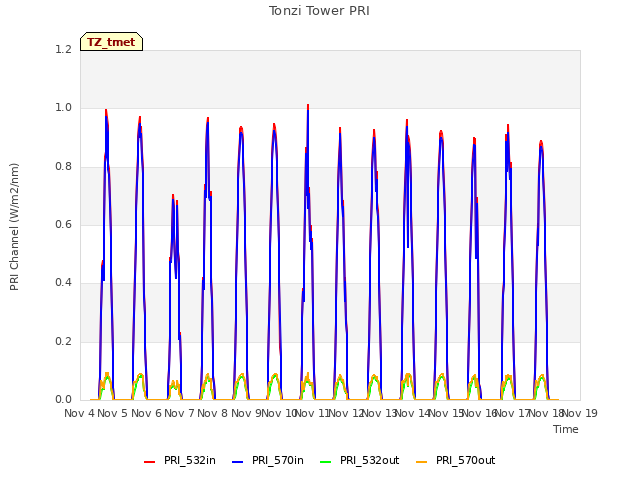Toggle the PRI_570in legend entry
Viewport: 640px width, 480px height.
[x=268, y=461]
